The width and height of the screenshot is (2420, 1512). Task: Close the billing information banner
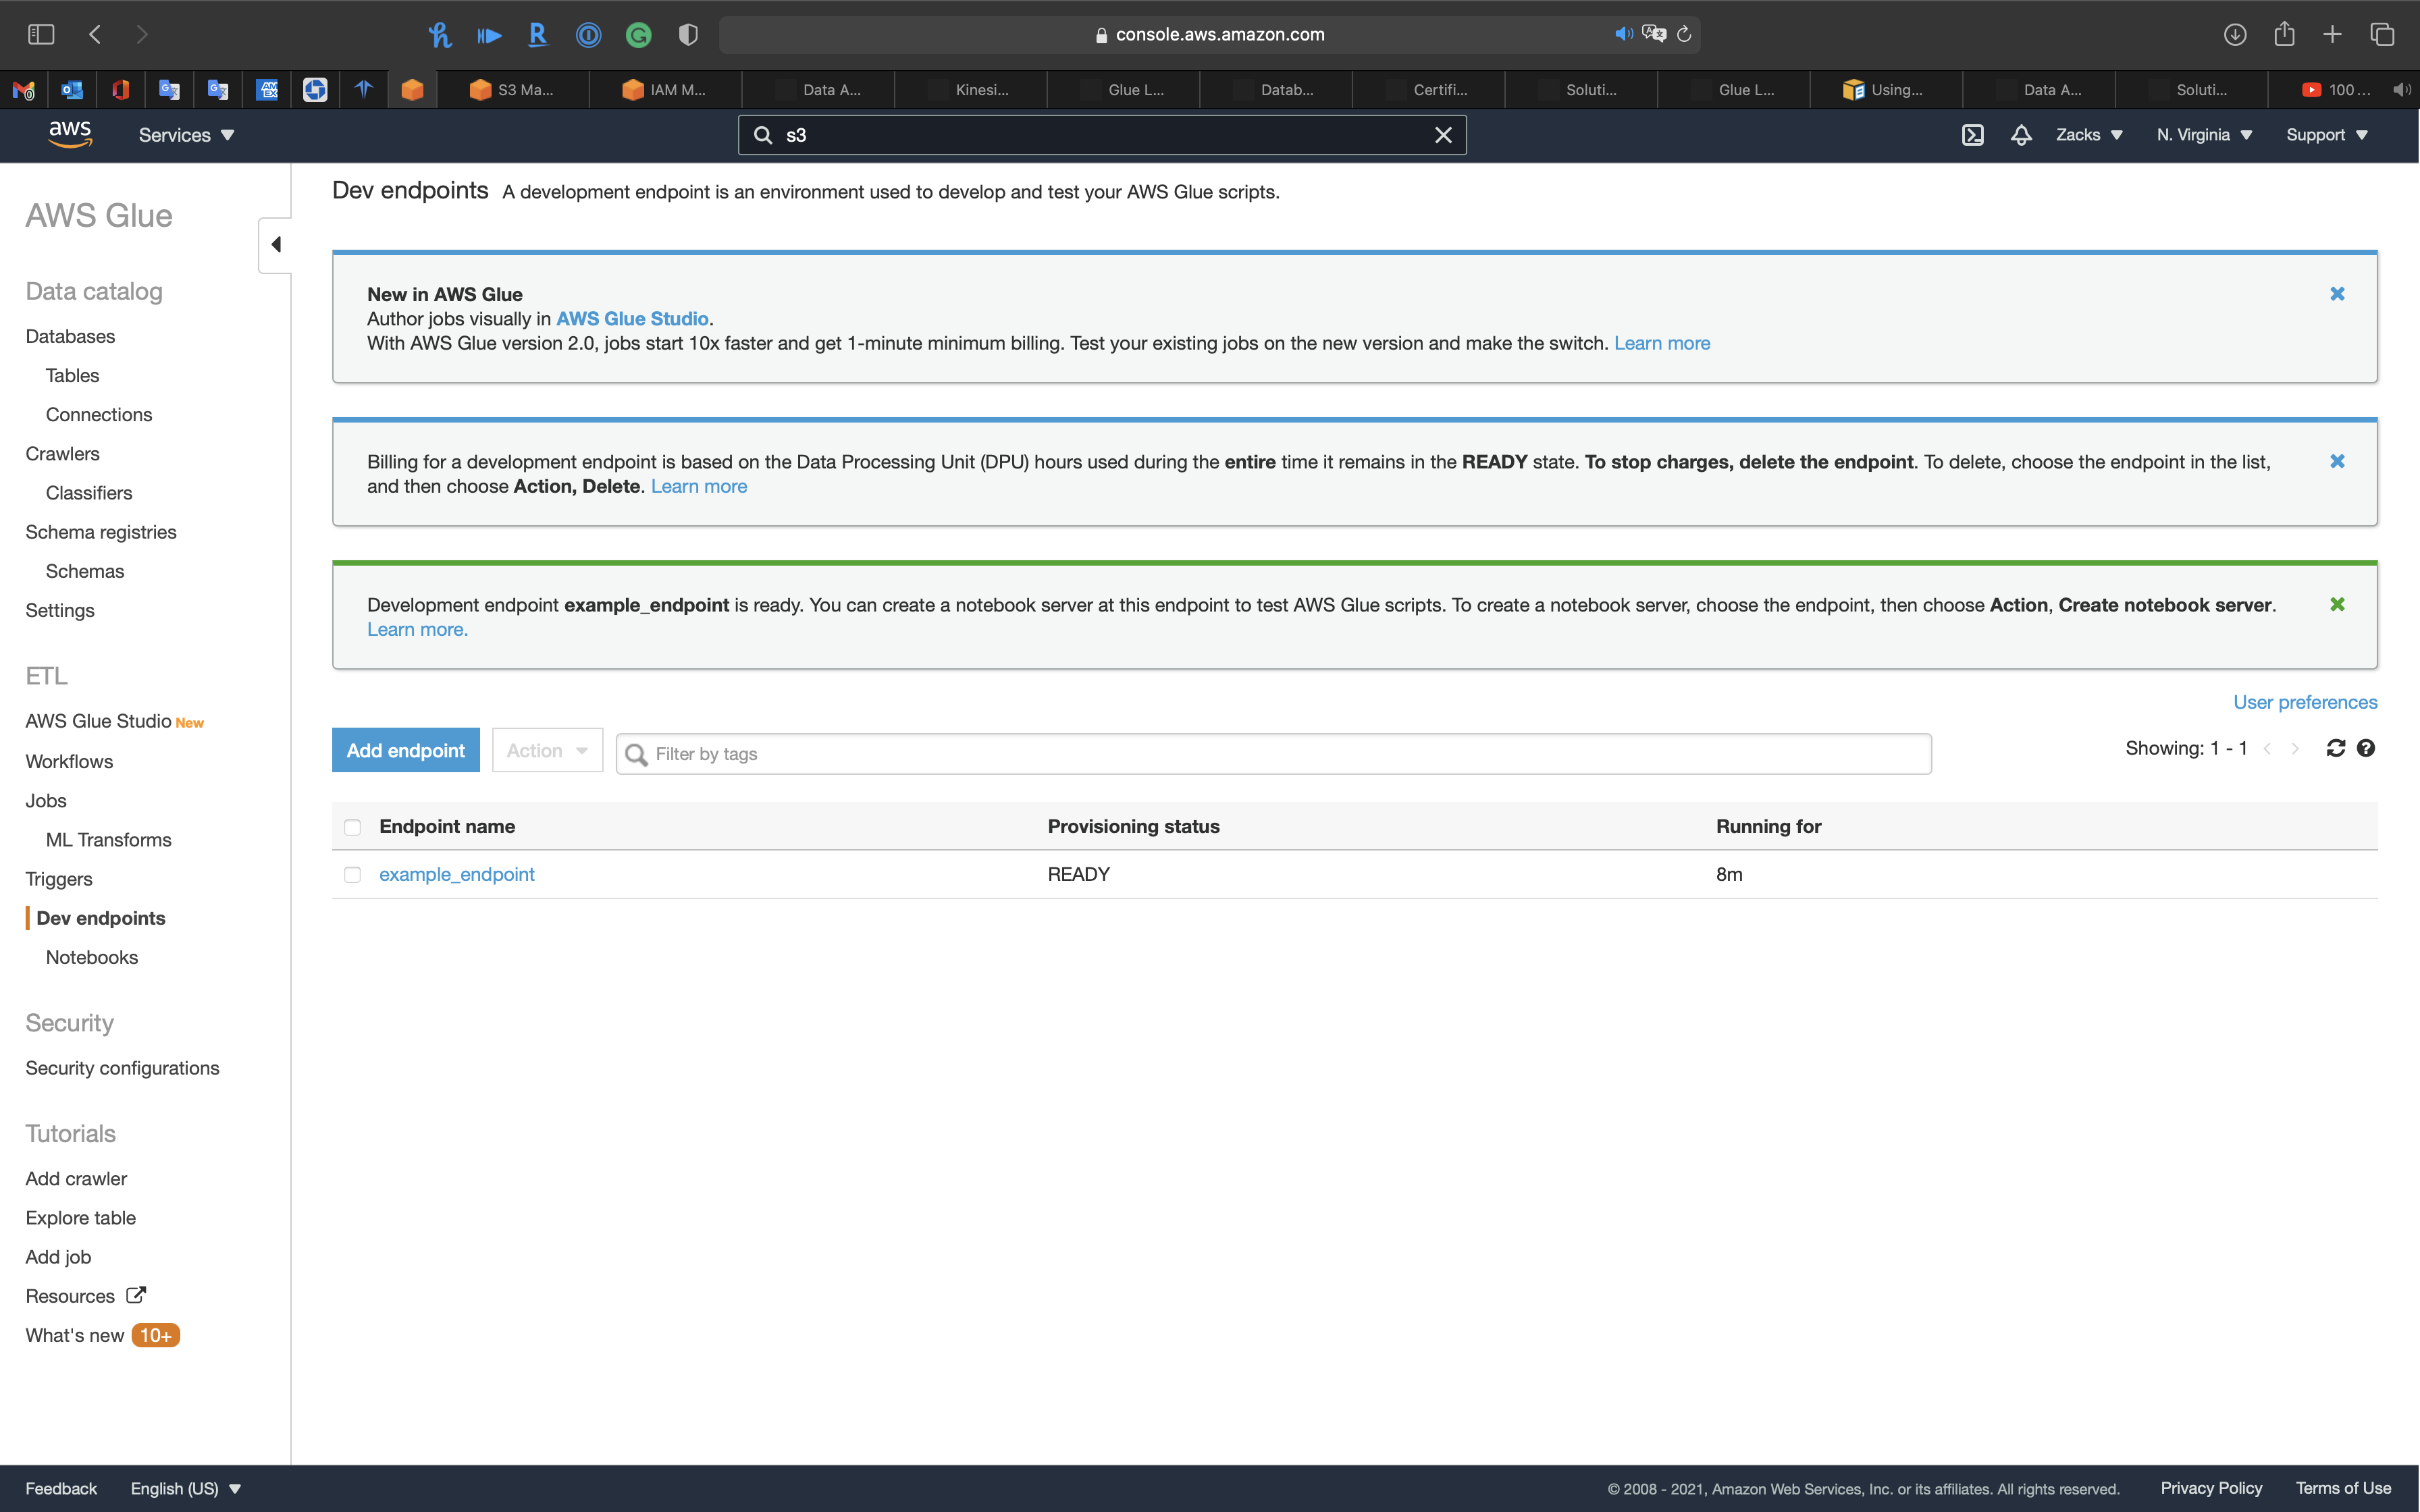(2337, 461)
